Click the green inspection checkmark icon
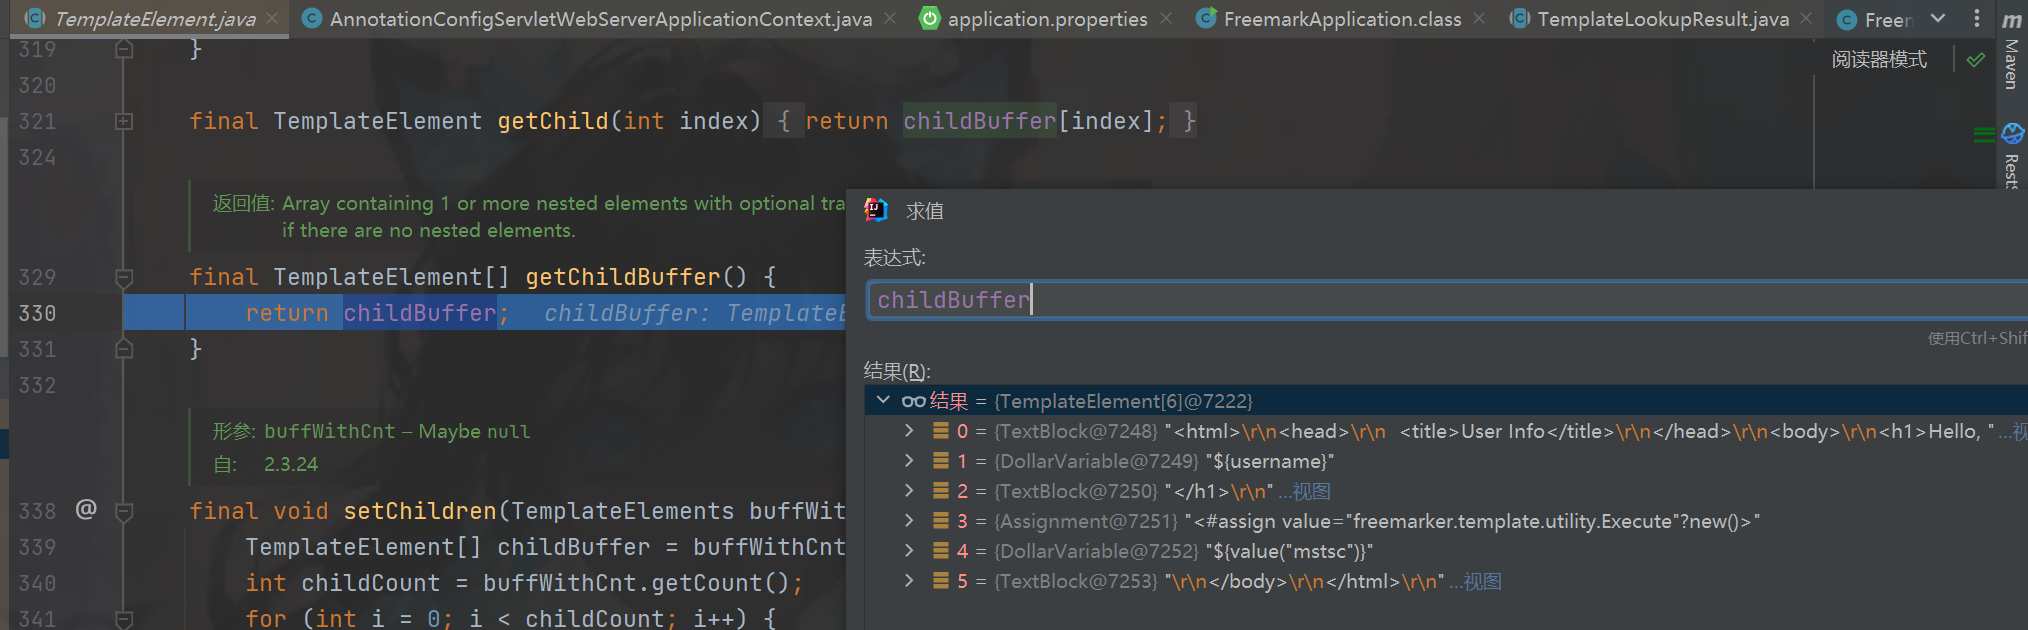This screenshot has width=2028, height=630. [x=1975, y=60]
